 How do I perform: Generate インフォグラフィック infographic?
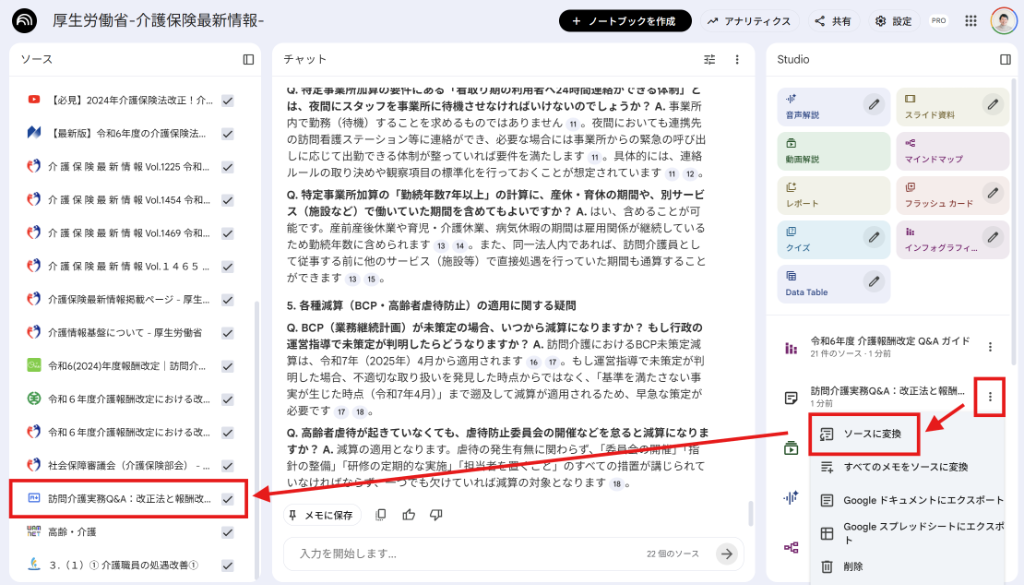tap(952, 240)
